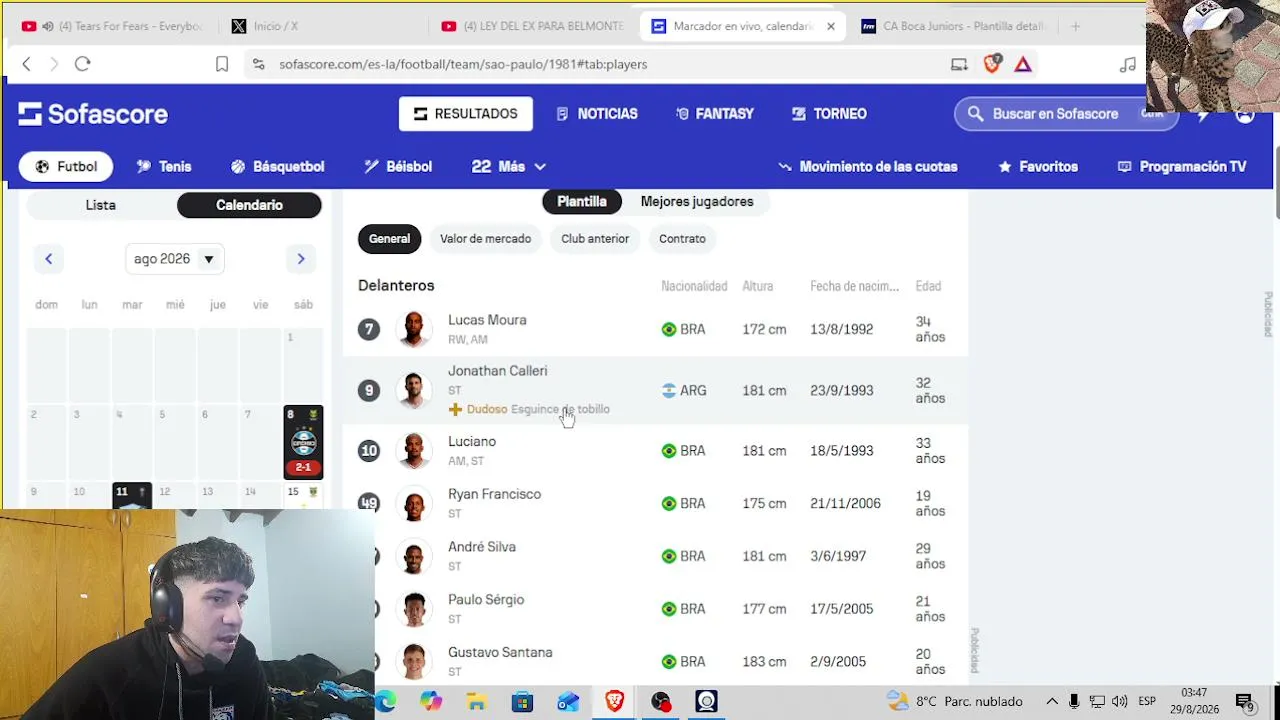1280x720 pixels.
Task: Click the screen cast icon in address bar
Action: click(x=959, y=64)
